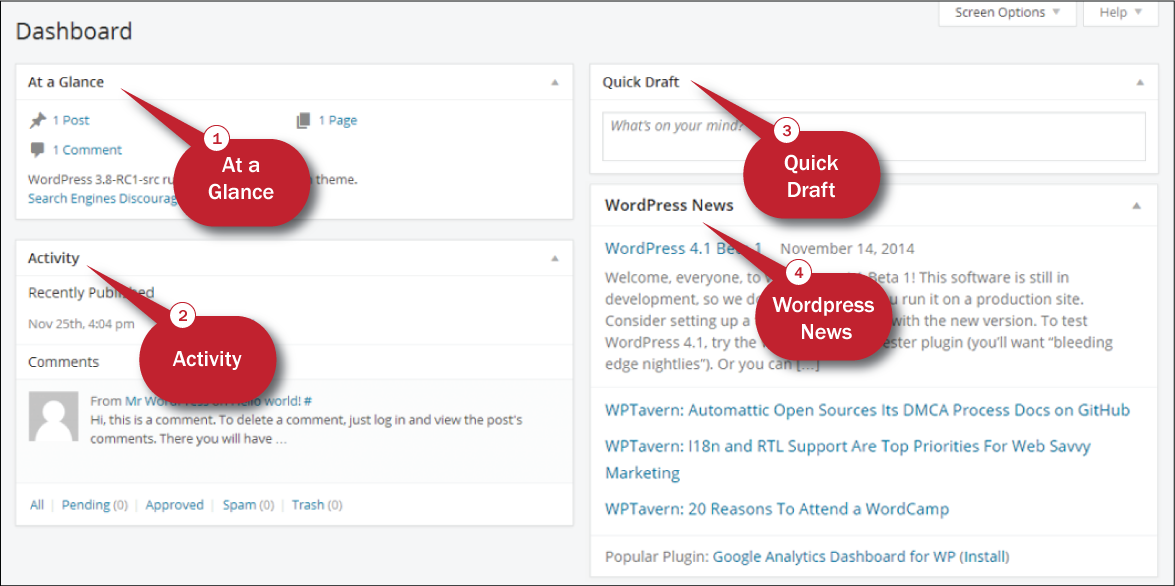Click the commenter avatar thumbnail
This screenshot has width=1175, height=586.
pyautogui.click(x=53, y=416)
